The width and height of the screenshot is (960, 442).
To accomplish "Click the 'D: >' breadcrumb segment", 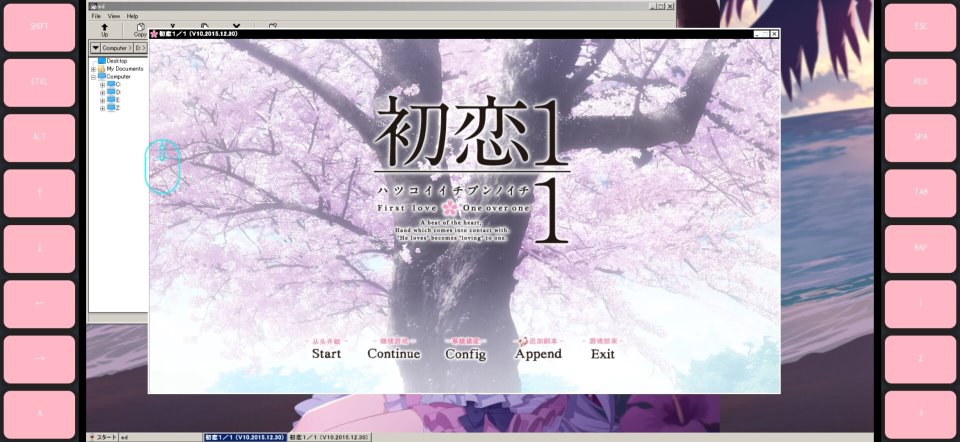I will point(140,48).
